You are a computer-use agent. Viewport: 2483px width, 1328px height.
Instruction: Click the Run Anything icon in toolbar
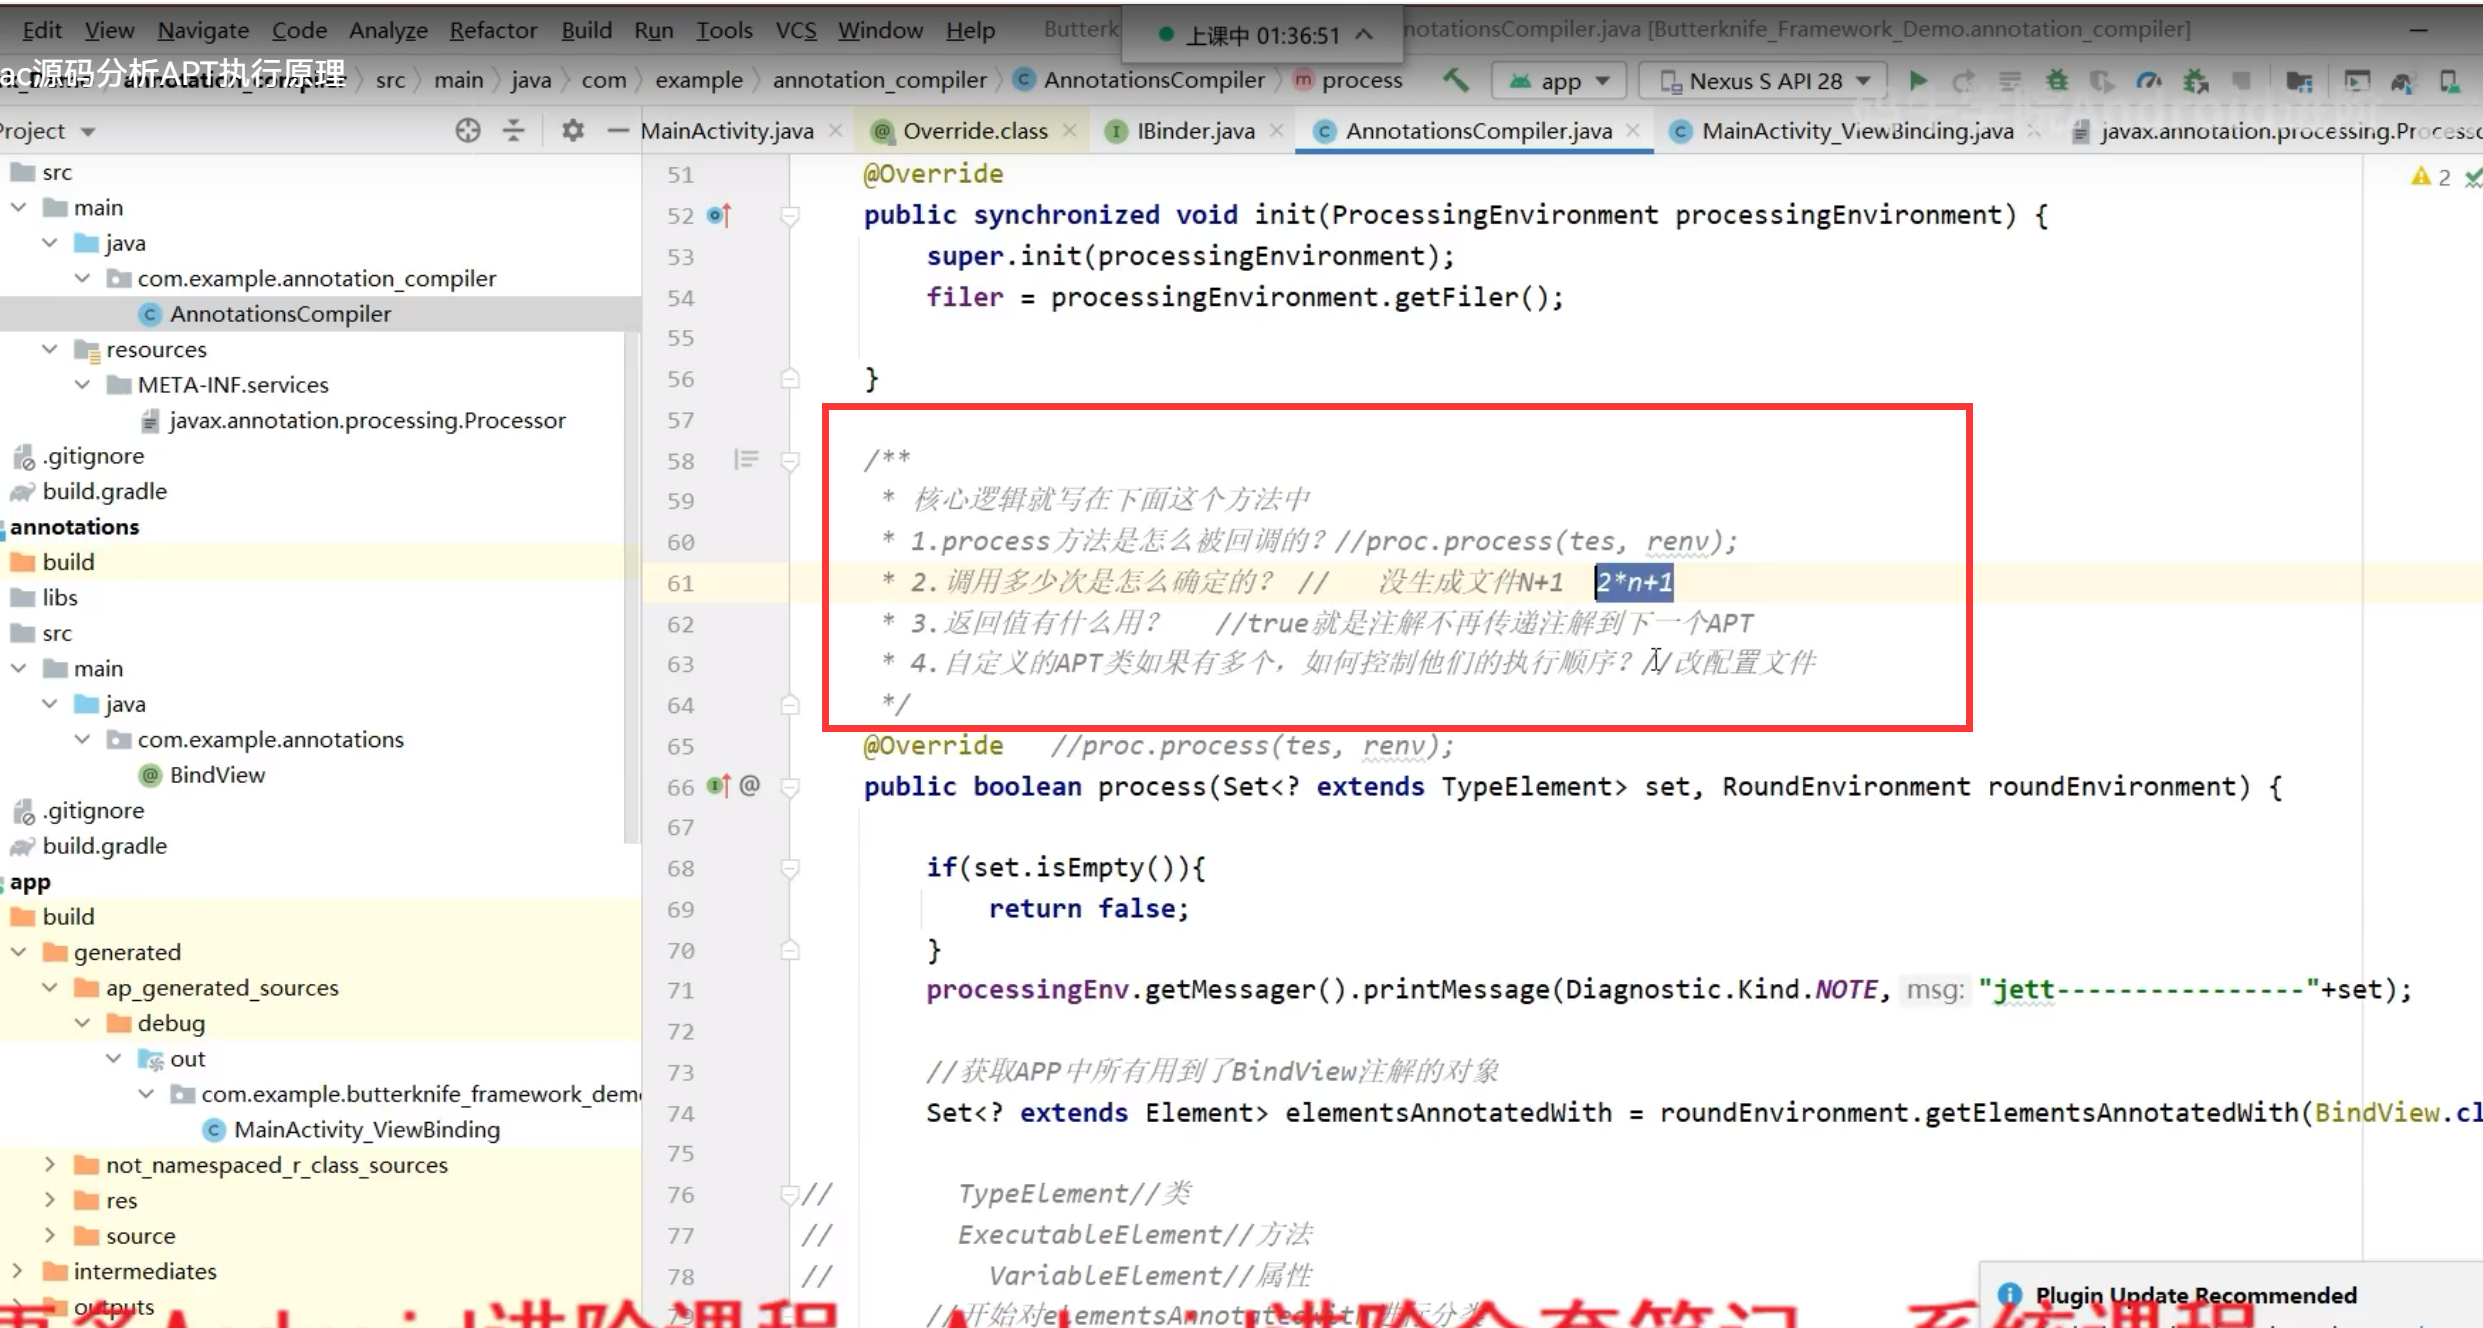click(2357, 80)
